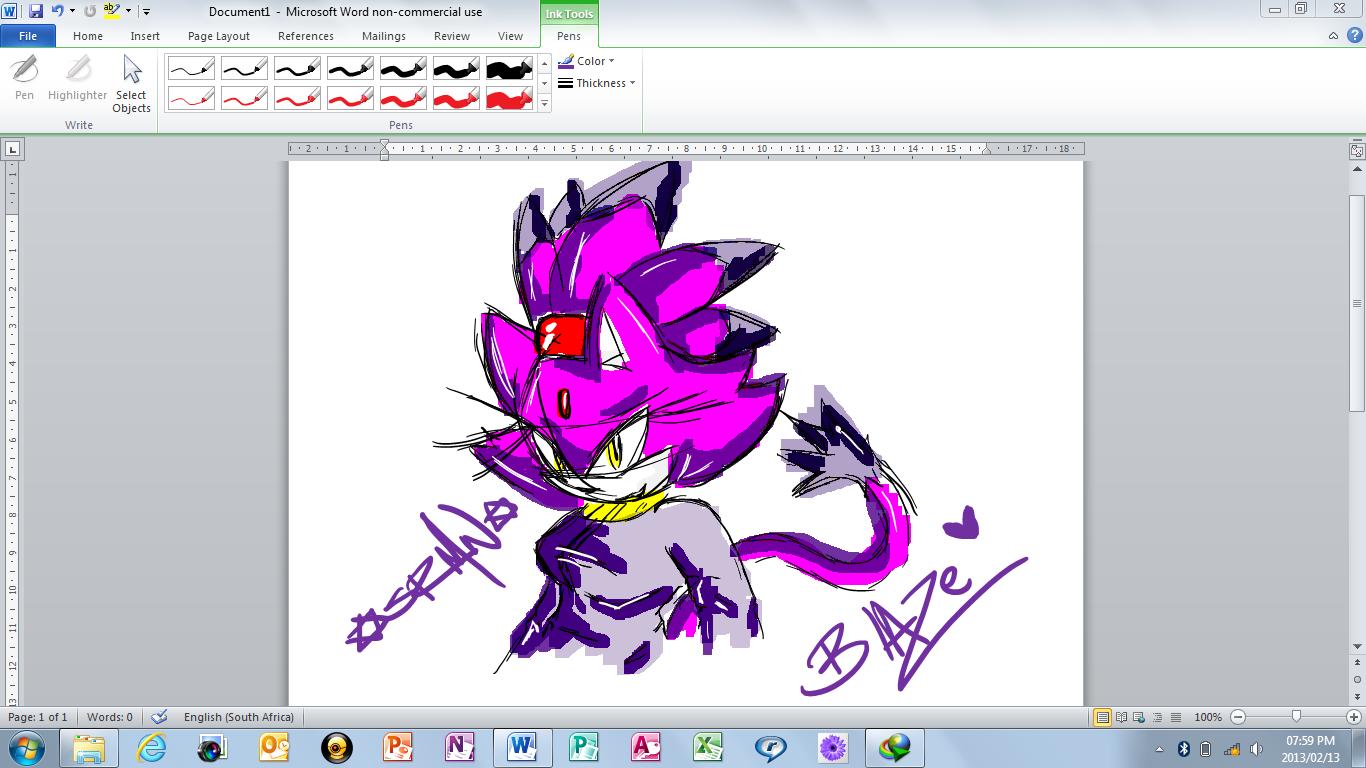Switch to the Home tab
1366x768 pixels.
point(88,36)
